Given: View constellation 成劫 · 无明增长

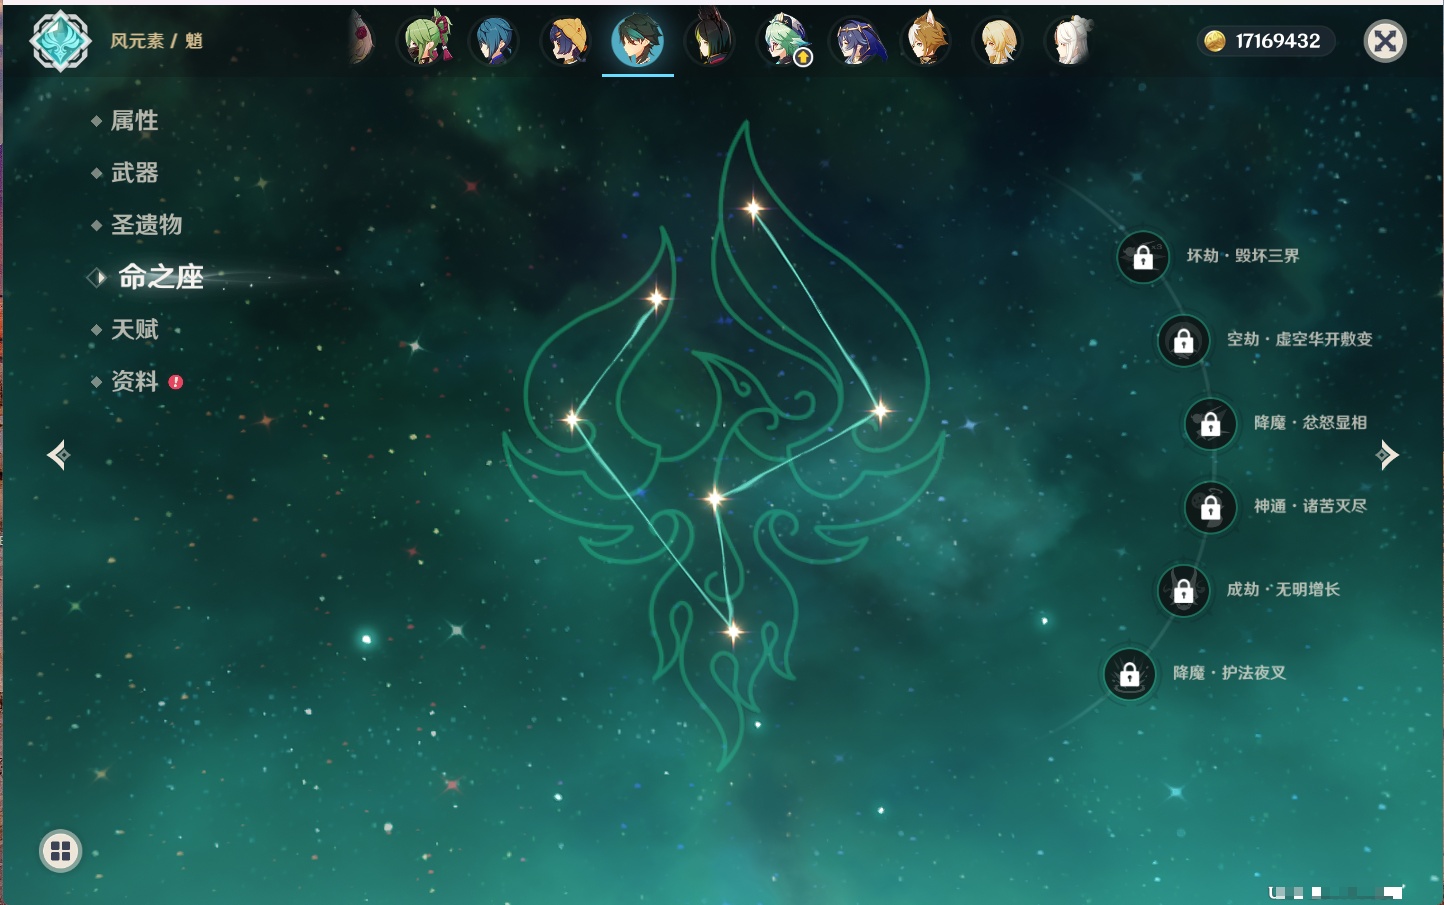Looking at the screenshot, I should [x=1283, y=590].
